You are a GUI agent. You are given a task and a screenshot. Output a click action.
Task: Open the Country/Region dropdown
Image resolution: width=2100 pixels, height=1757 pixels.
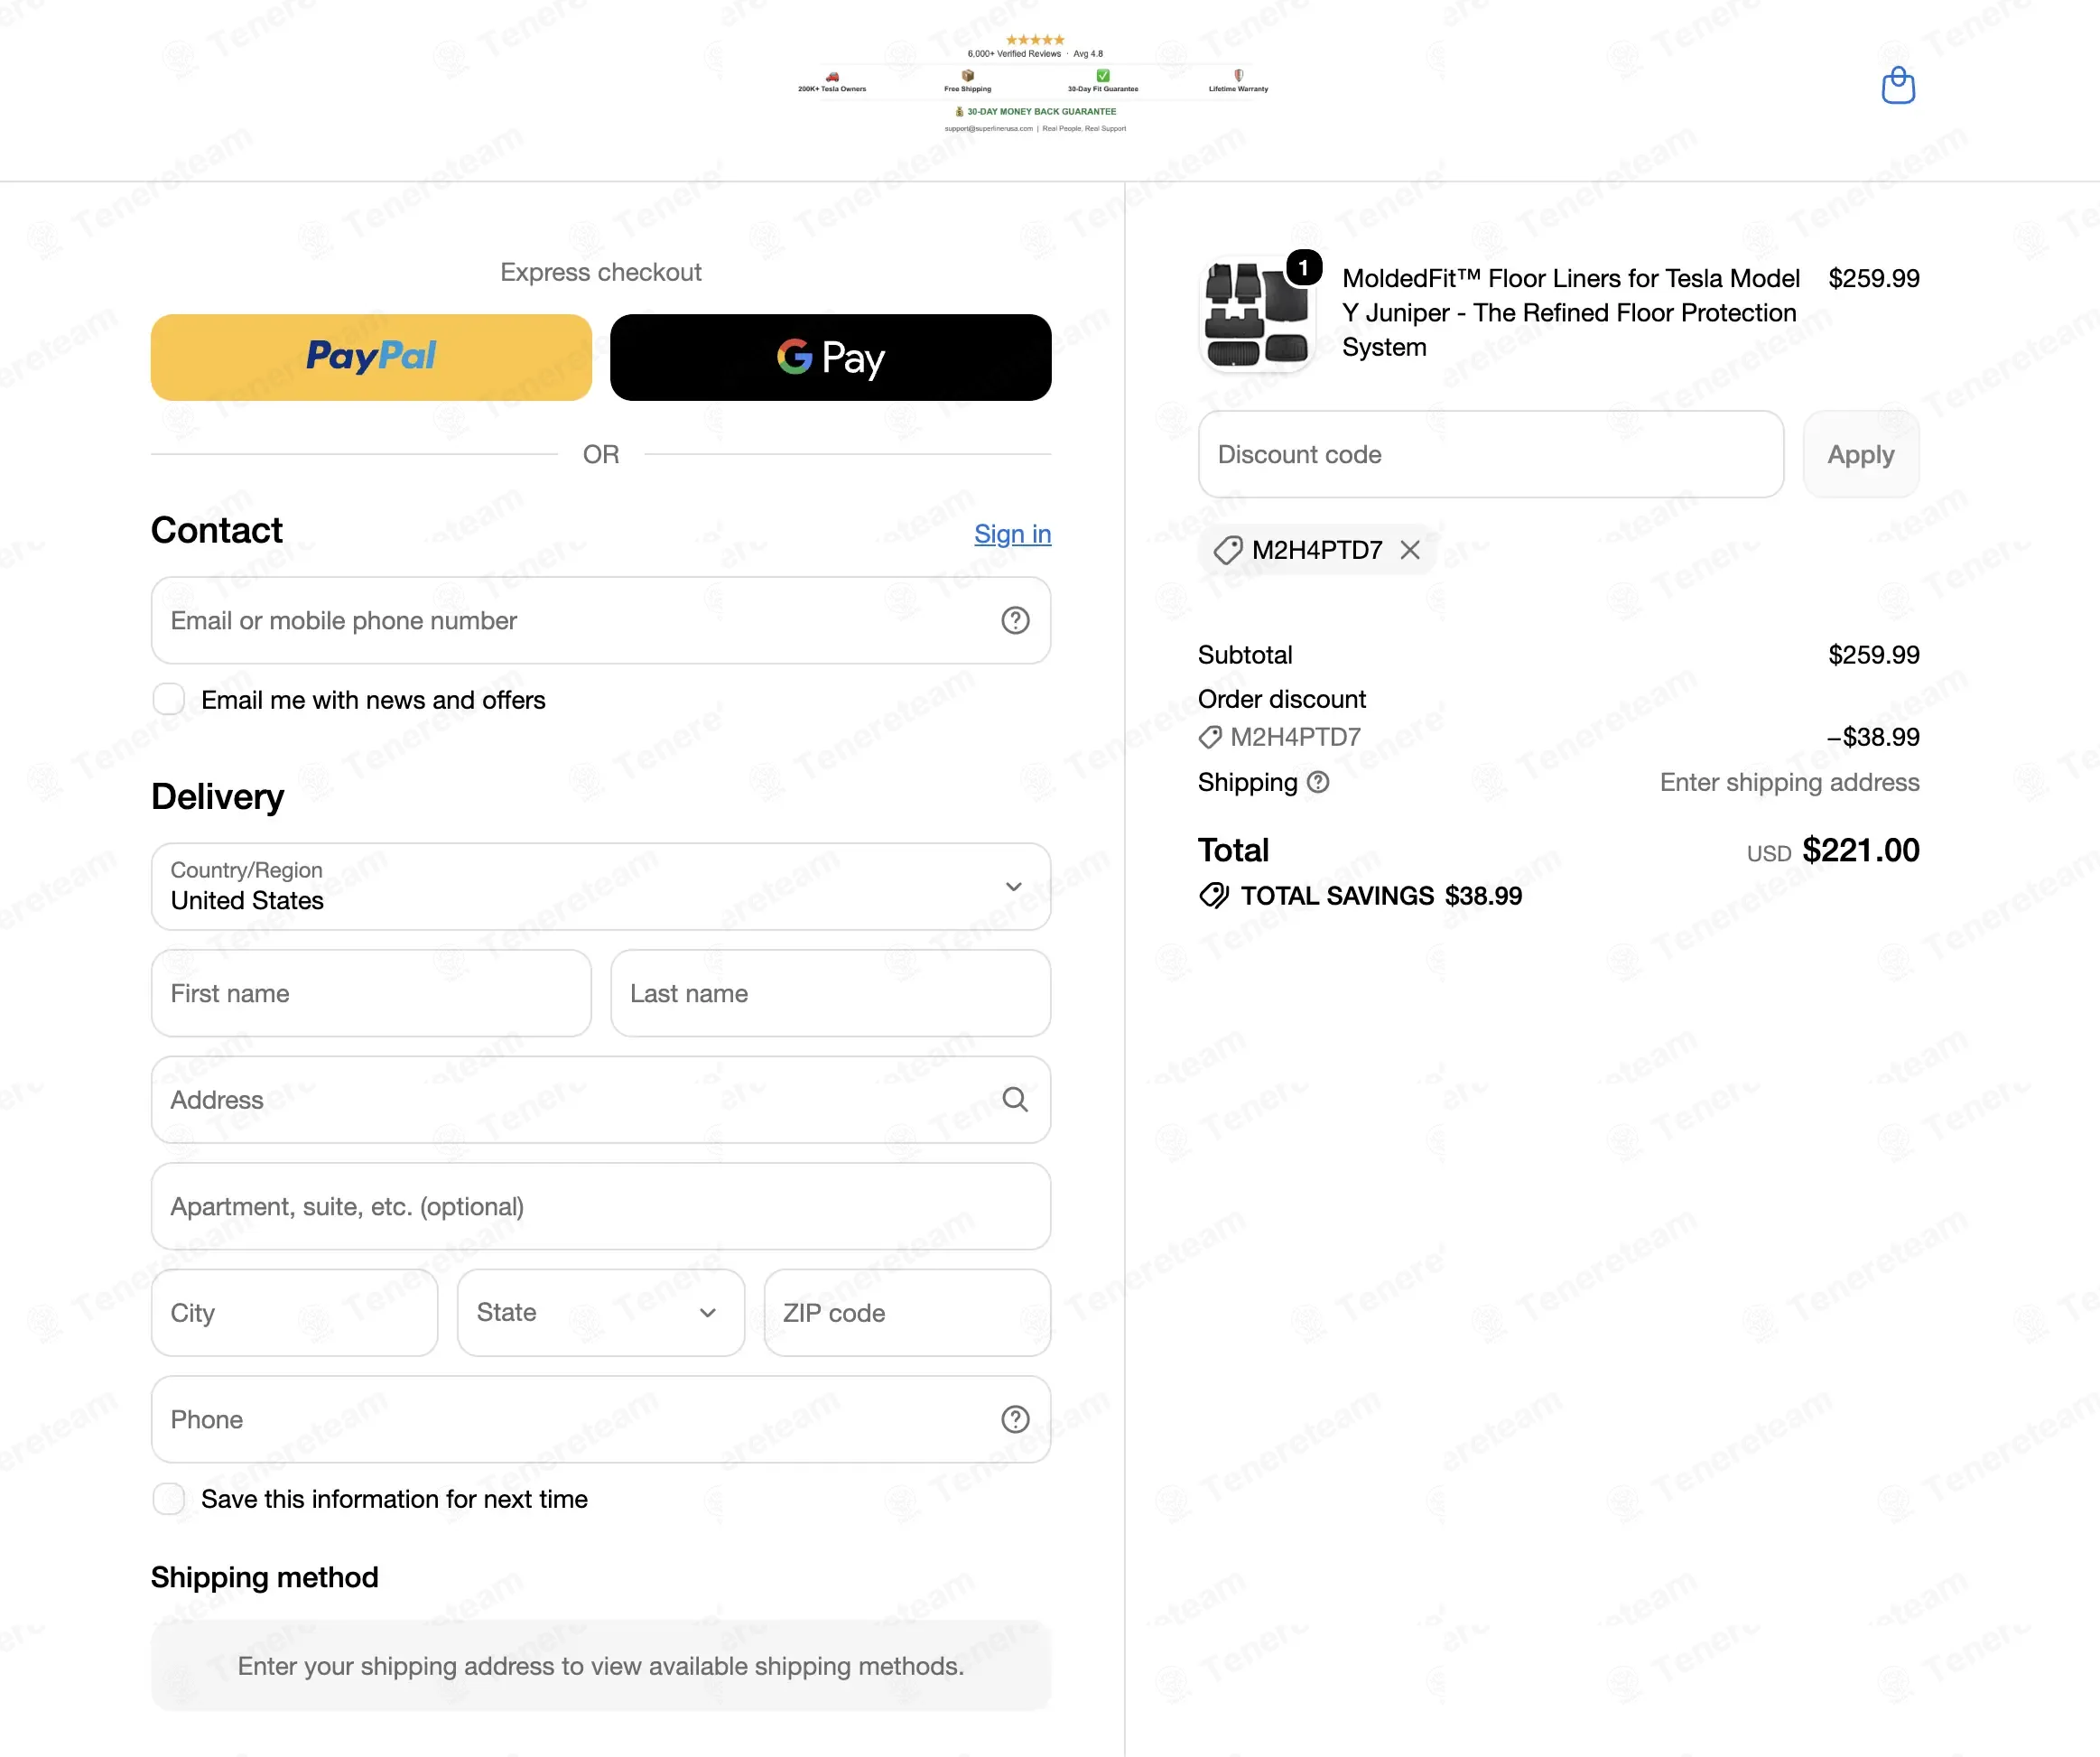pos(600,886)
